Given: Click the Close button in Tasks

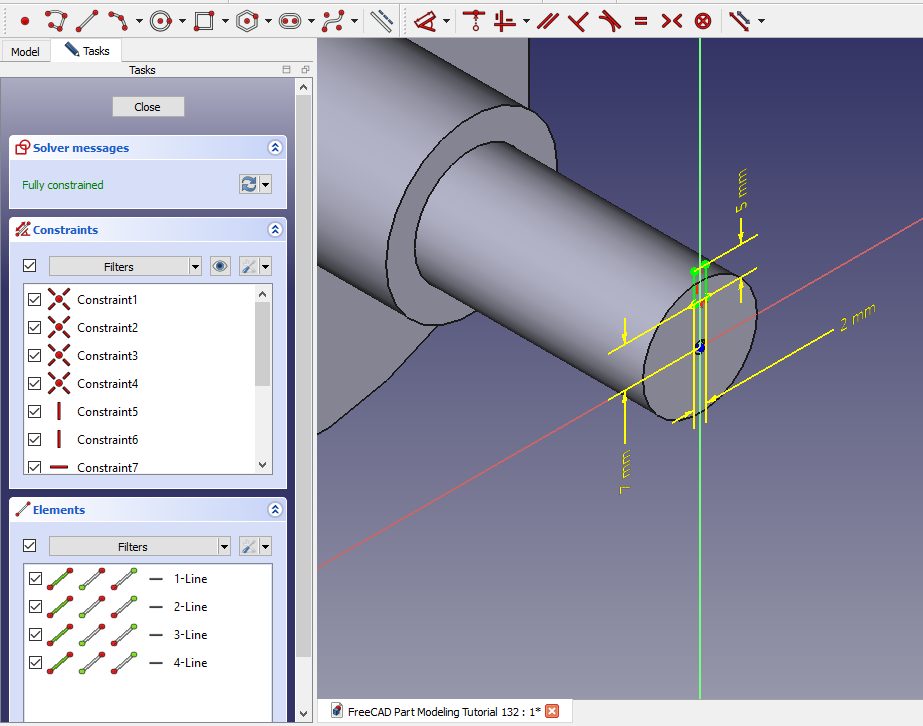Looking at the screenshot, I should coord(147,107).
